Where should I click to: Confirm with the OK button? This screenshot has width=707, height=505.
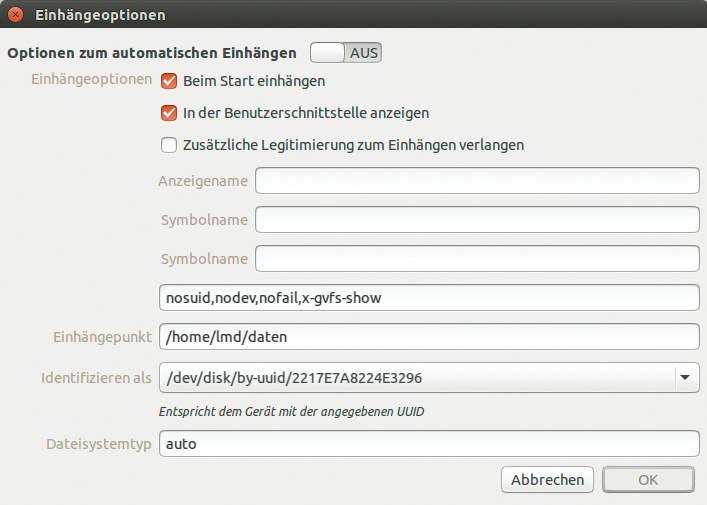648,480
